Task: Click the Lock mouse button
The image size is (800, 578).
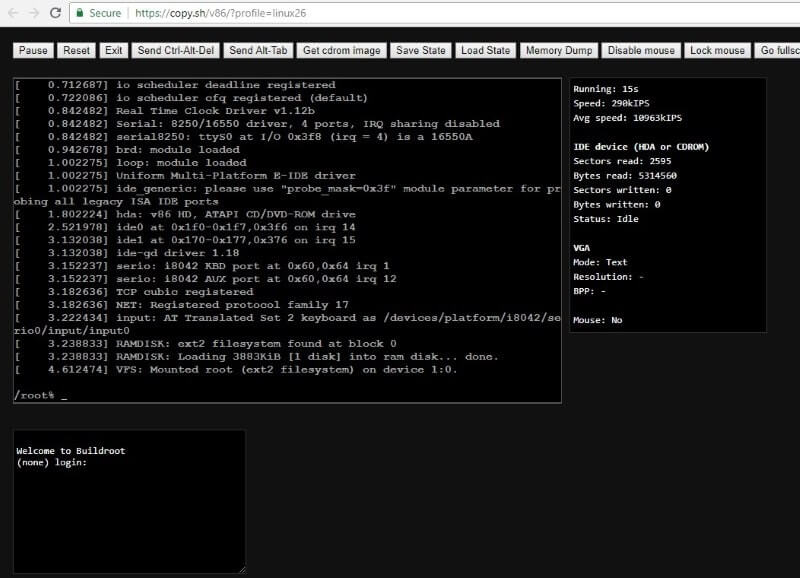Action: point(717,50)
